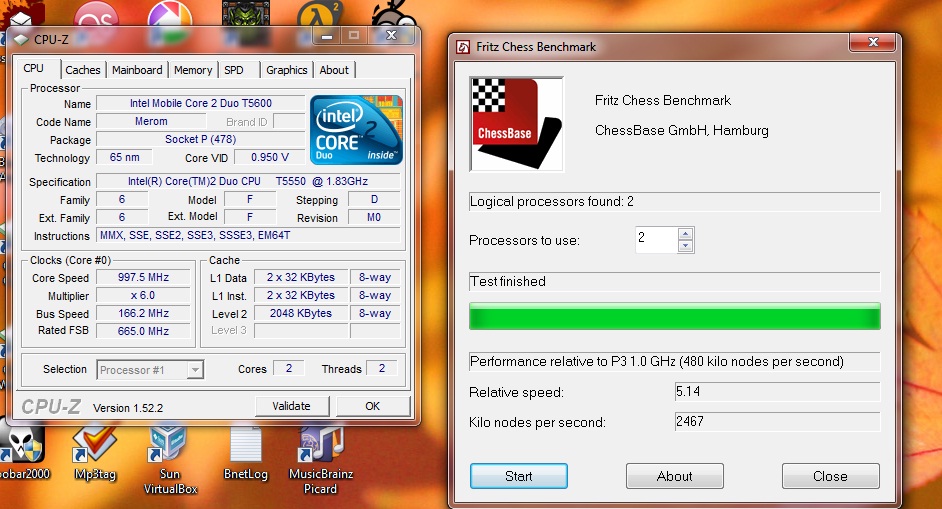Select the CPU tab
Image resolution: width=942 pixels, height=509 pixels.
pyautogui.click(x=34, y=69)
